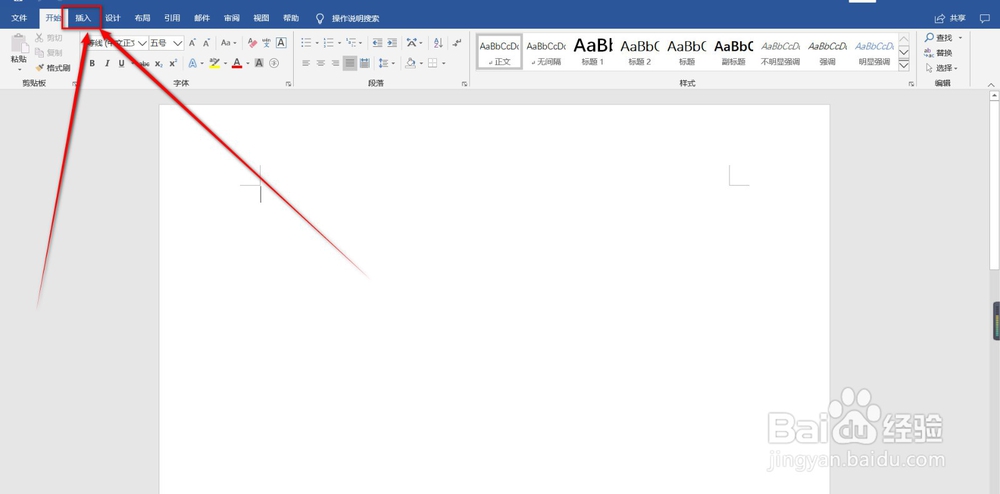Open the Change Case (Aa) dropdown
Screen dimensions: 1000x494
coord(228,43)
